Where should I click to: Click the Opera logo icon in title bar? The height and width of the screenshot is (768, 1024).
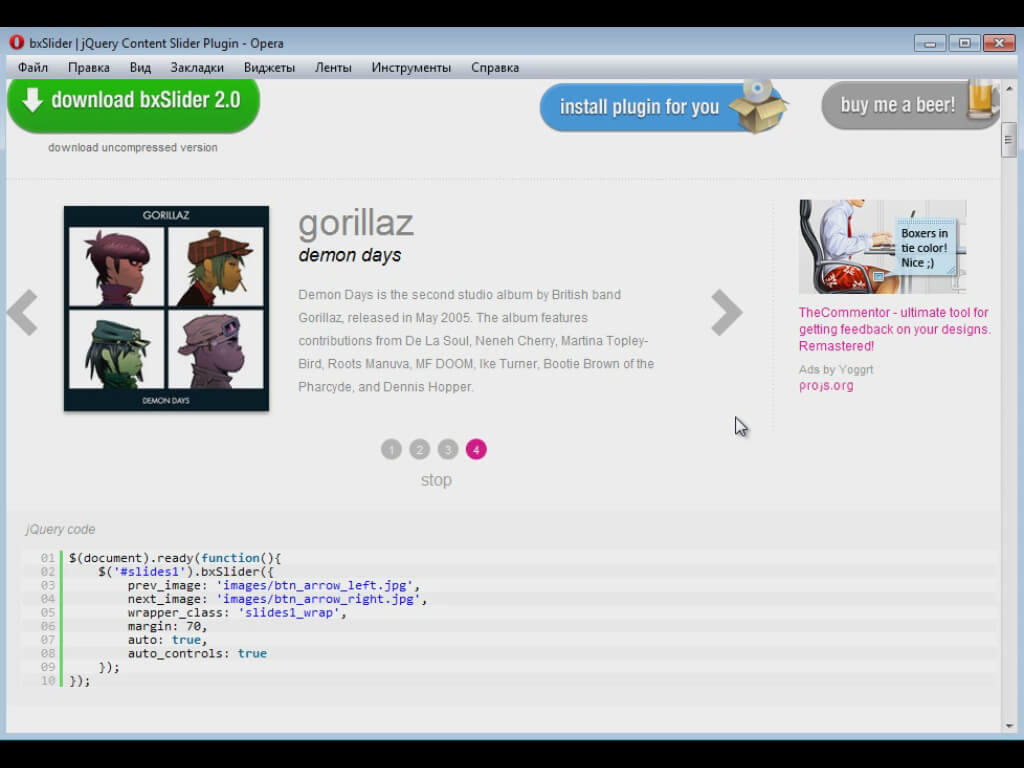tap(16, 42)
